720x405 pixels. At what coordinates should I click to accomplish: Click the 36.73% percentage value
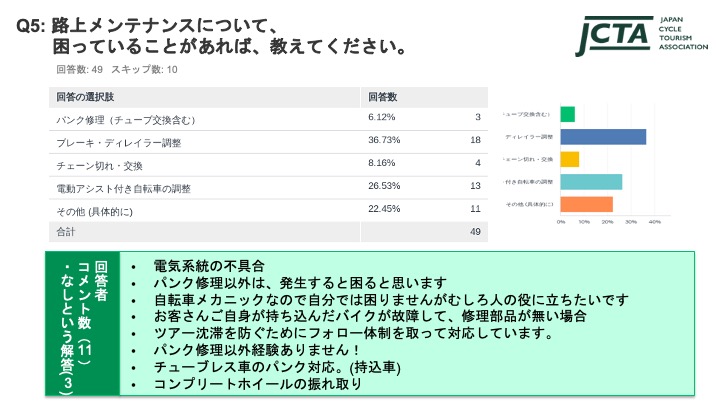[384, 140]
